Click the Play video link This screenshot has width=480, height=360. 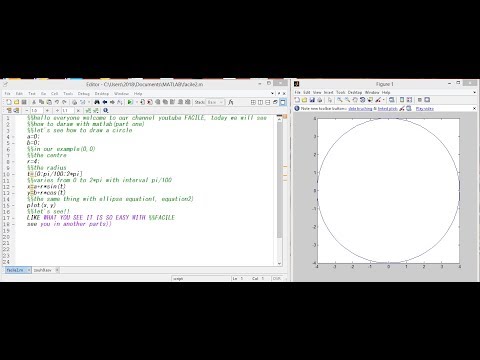(425, 109)
